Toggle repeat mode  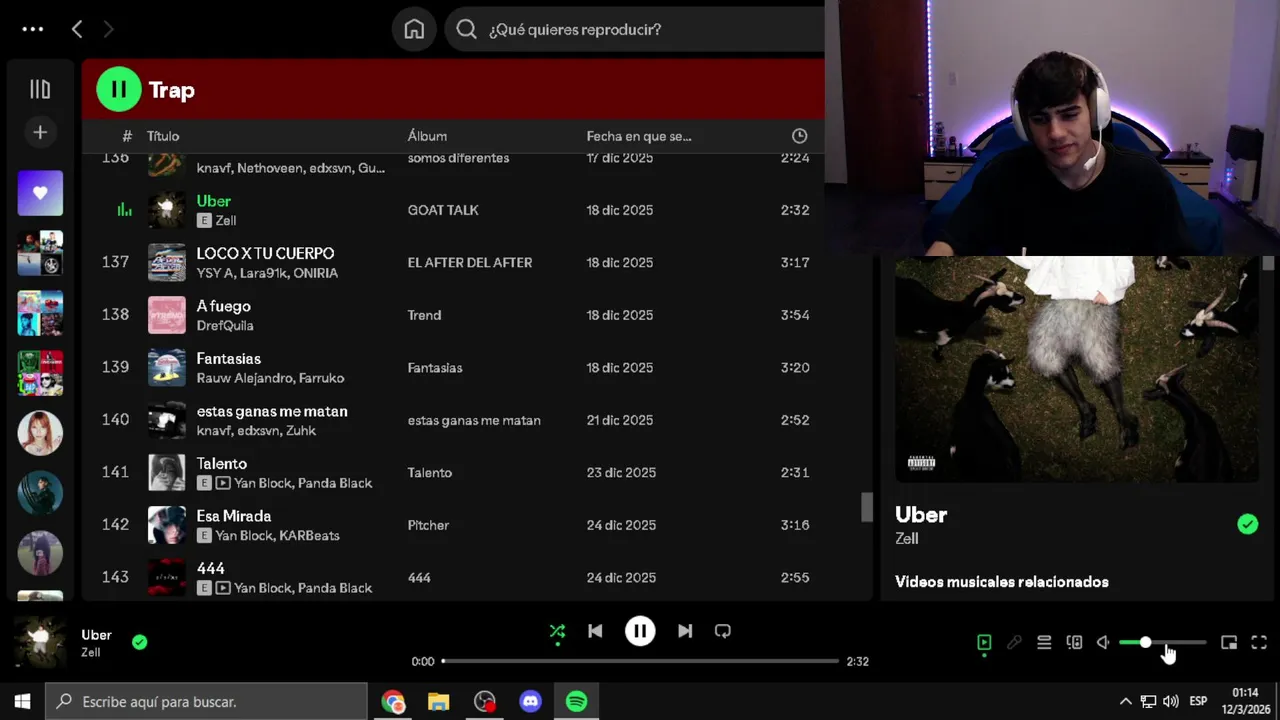(723, 631)
